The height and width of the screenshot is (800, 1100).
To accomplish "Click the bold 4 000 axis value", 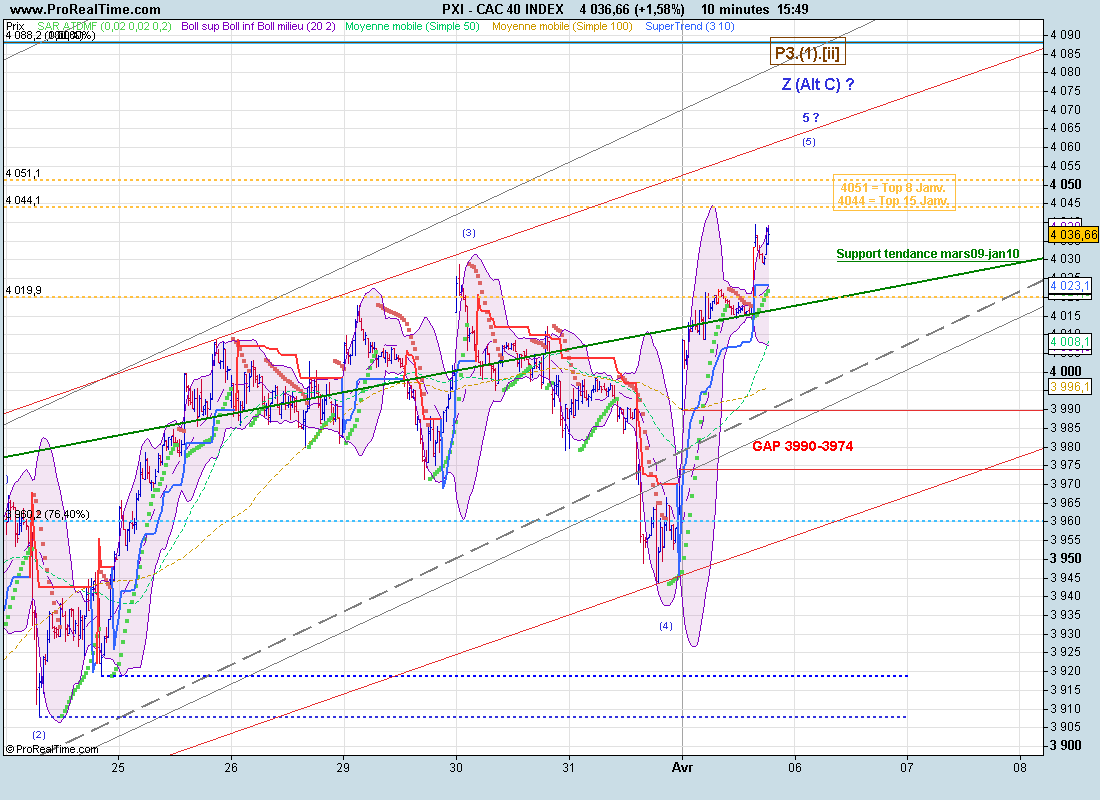I will [1066, 371].
